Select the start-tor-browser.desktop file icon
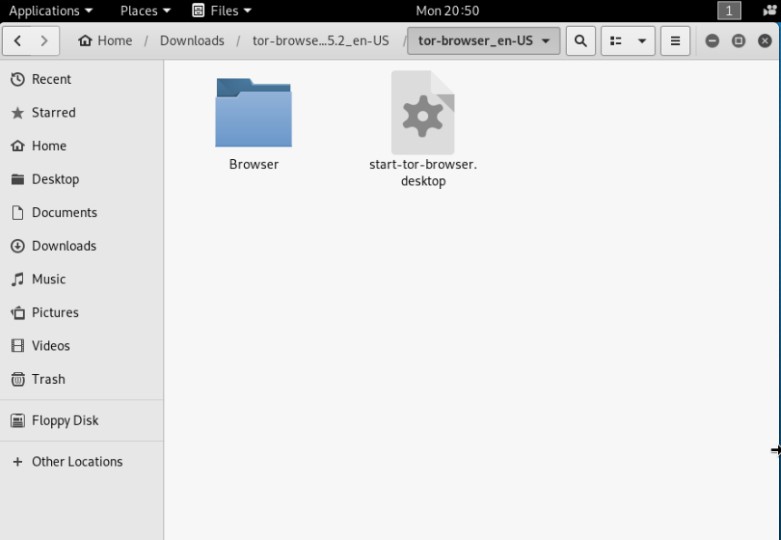 [423, 113]
